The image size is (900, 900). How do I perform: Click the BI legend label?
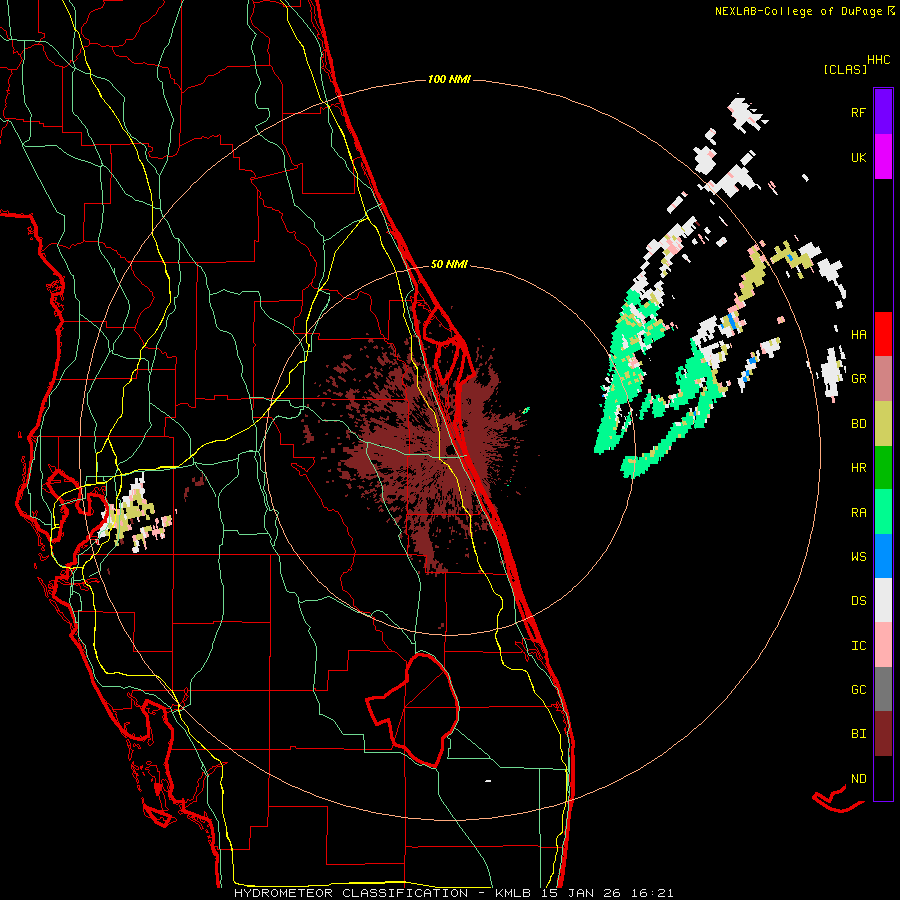pos(858,734)
